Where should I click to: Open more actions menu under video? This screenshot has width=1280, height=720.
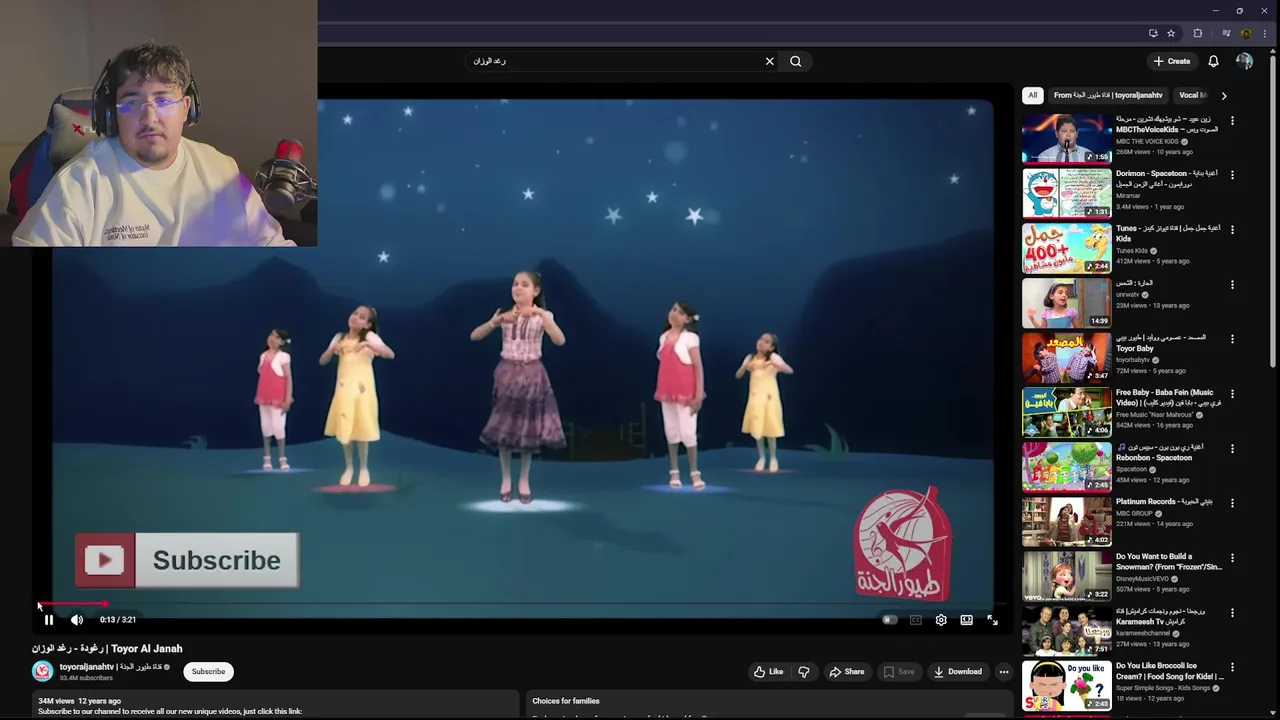pos(1004,672)
